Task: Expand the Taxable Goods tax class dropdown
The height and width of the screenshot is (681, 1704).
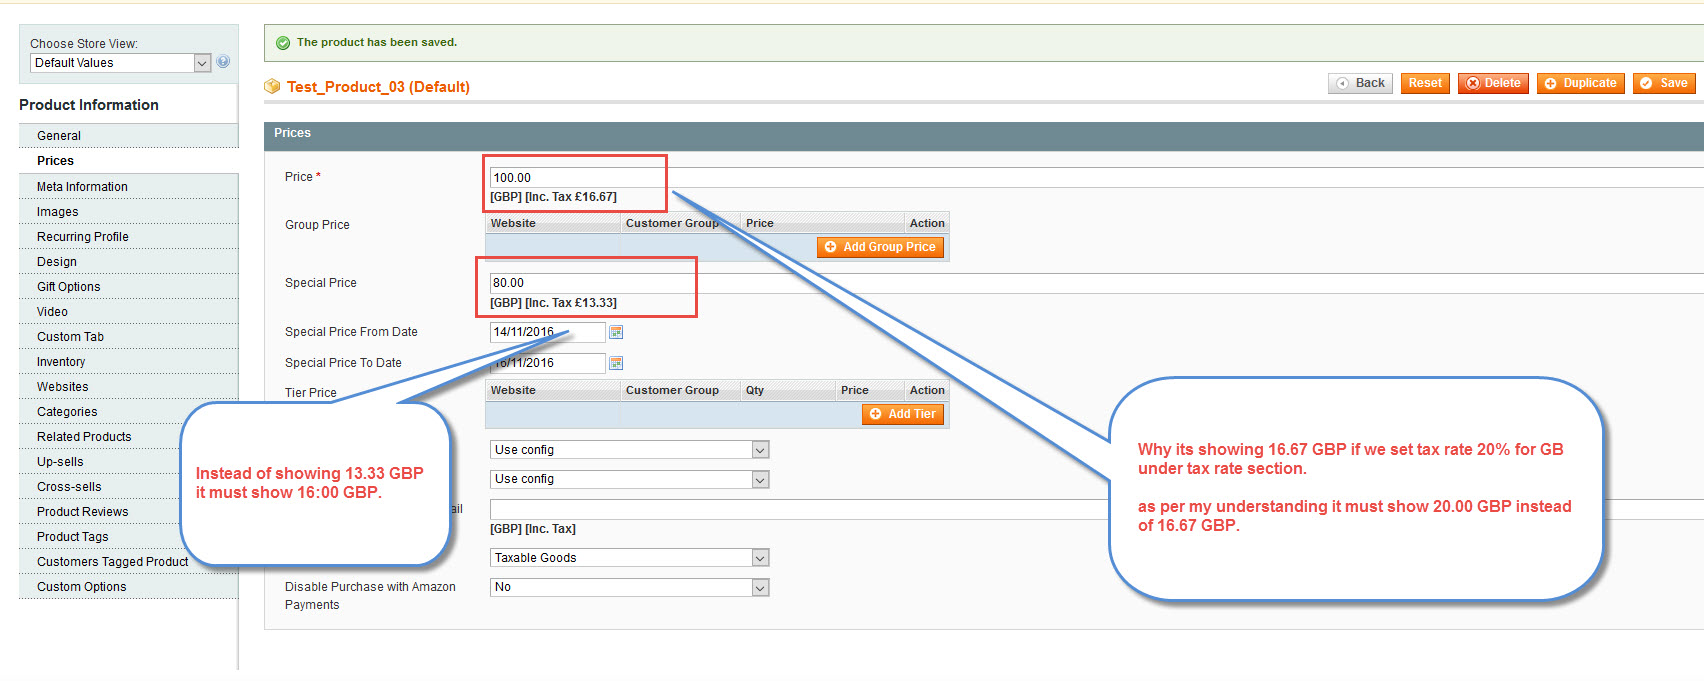Action: click(629, 558)
